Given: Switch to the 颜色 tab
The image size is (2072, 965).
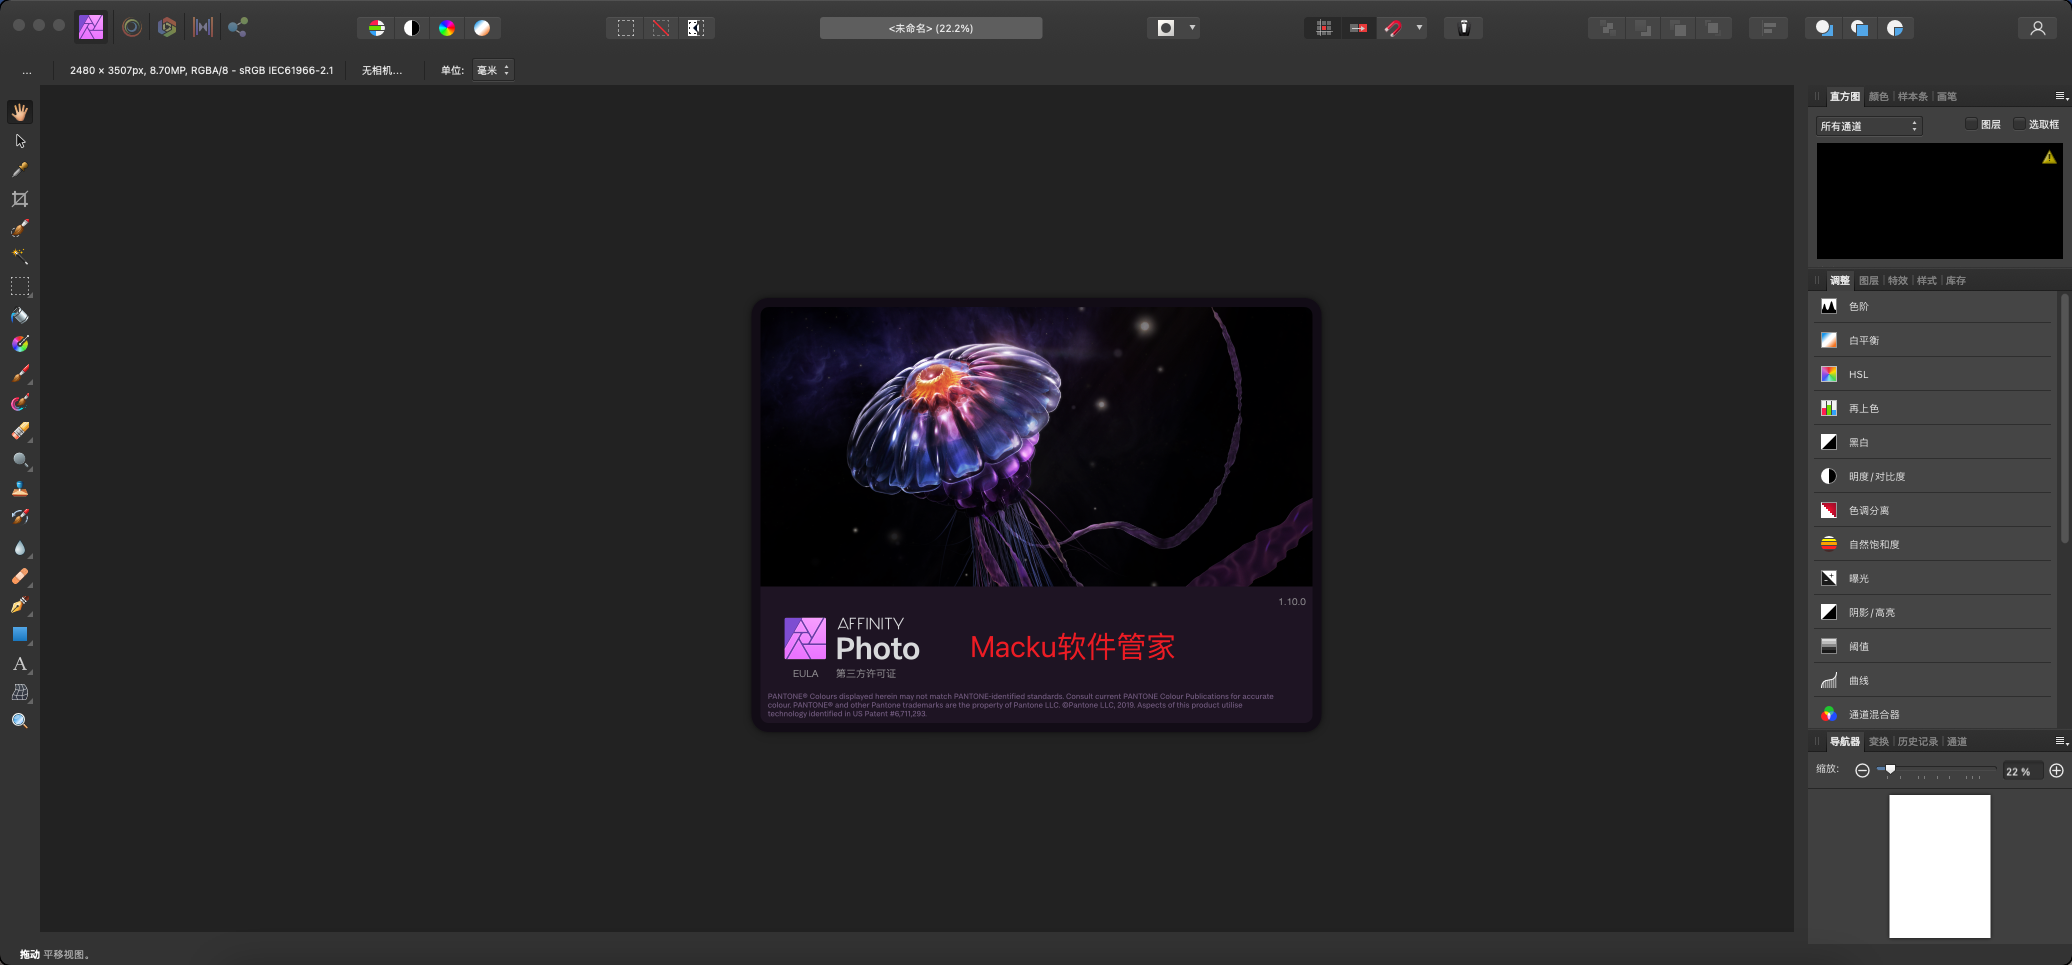Looking at the screenshot, I should point(1878,97).
